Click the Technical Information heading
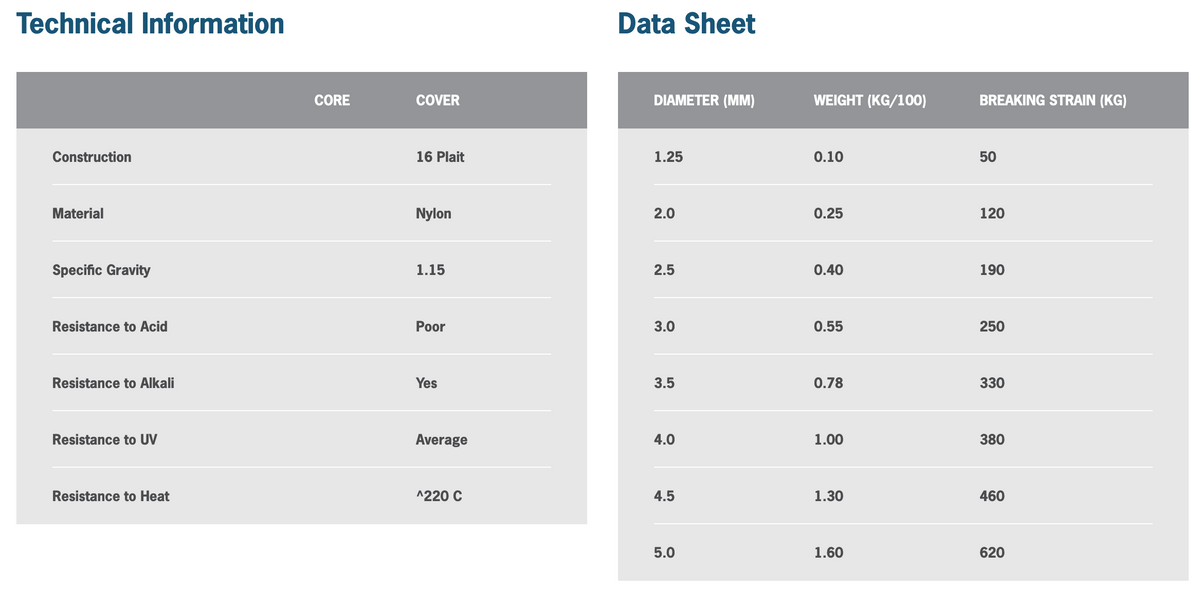The width and height of the screenshot is (1200, 589). (150, 24)
